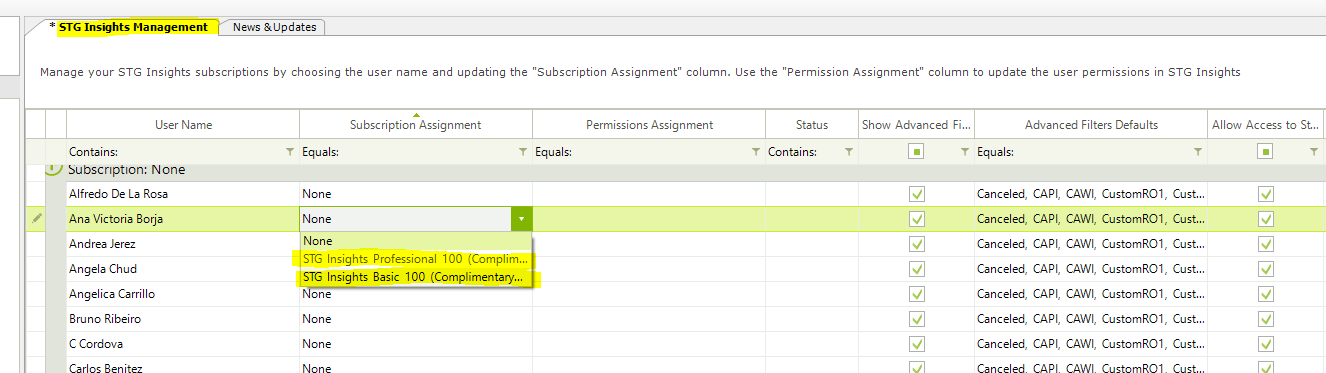
Task: Toggle Allow Access checkbox for Andrea Jerez row
Action: pyautogui.click(x=1266, y=243)
